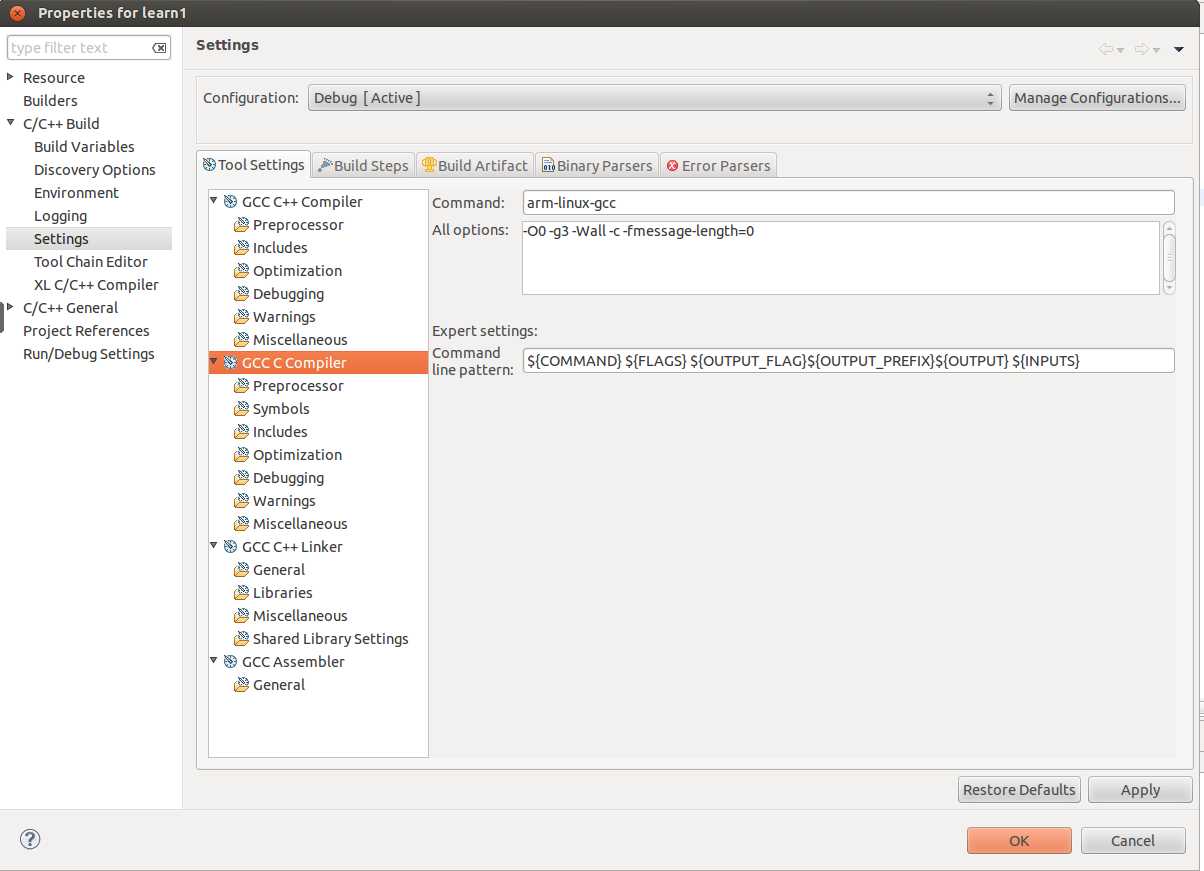Click the Binary Parsers tab icon
Screen dimensions: 1204x871
[x=548, y=166]
